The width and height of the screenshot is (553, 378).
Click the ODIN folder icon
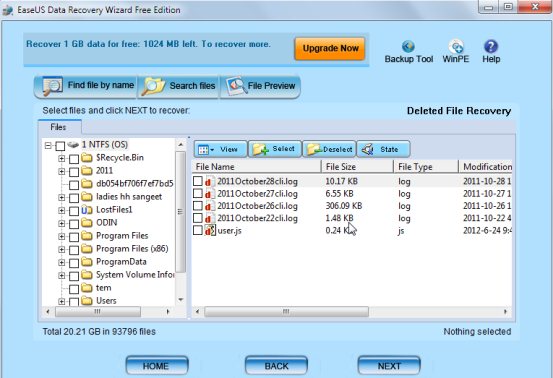(87, 222)
